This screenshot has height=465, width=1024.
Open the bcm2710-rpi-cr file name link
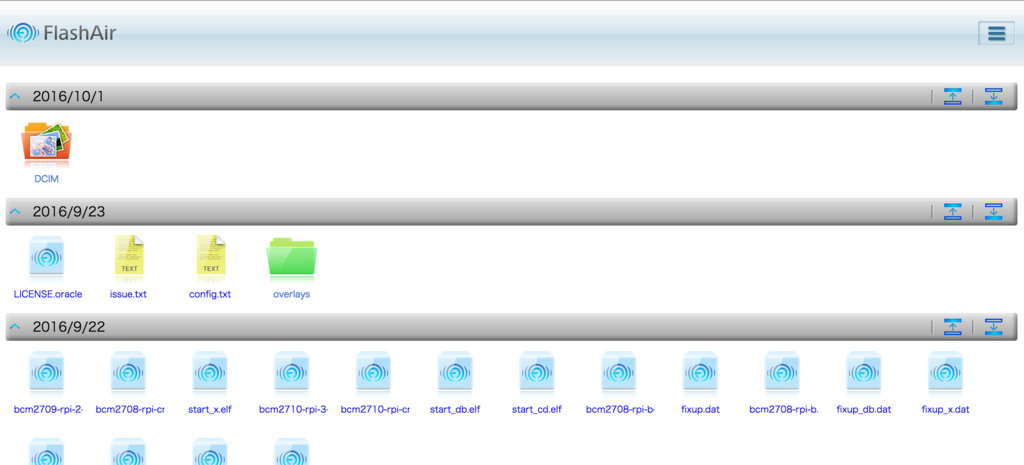click(x=375, y=410)
